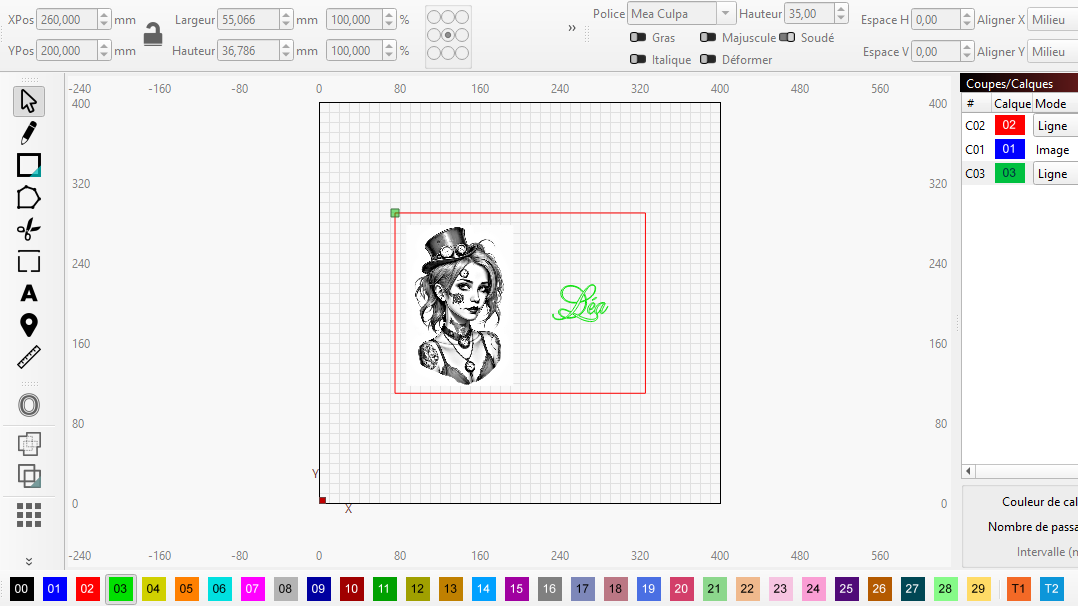Use the Boolean overlap shapes tool
Image resolution: width=1078 pixels, height=606 pixels.
click(29, 476)
